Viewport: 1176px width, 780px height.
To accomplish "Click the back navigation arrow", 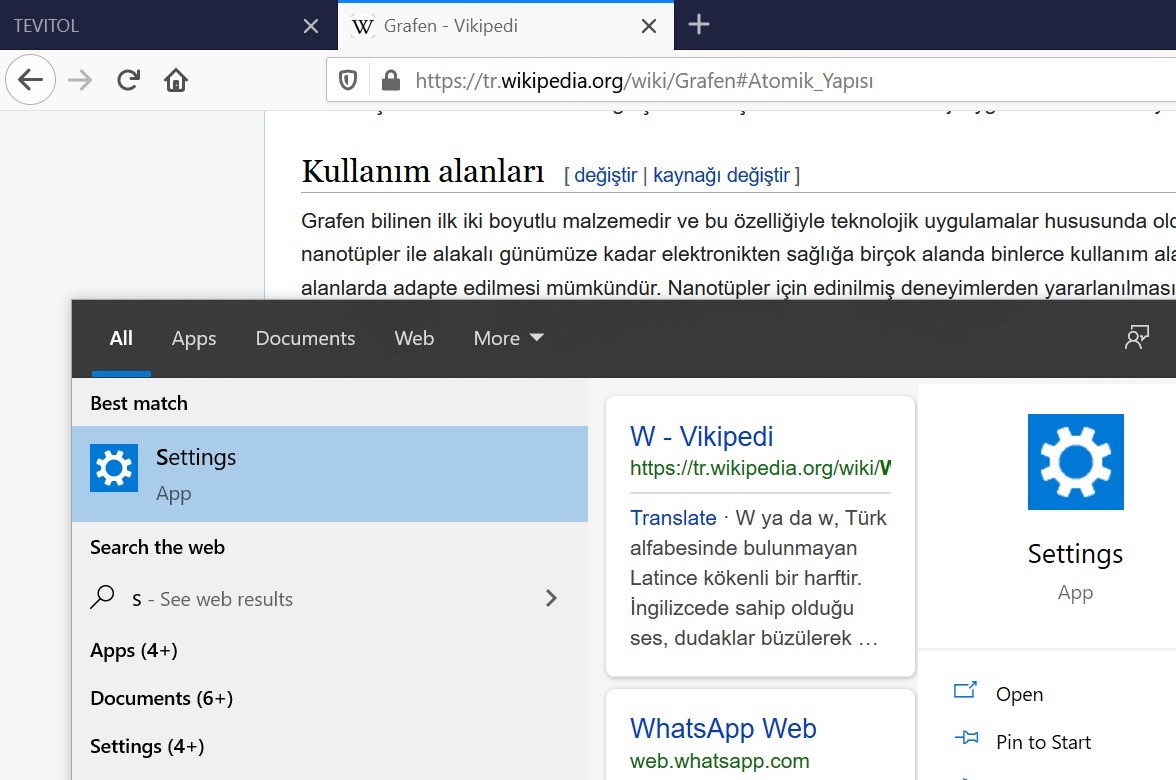I will [30, 79].
